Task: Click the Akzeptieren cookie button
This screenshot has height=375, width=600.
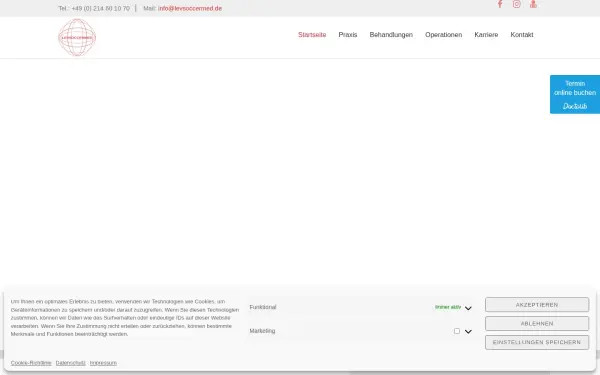Action: (x=537, y=305)
